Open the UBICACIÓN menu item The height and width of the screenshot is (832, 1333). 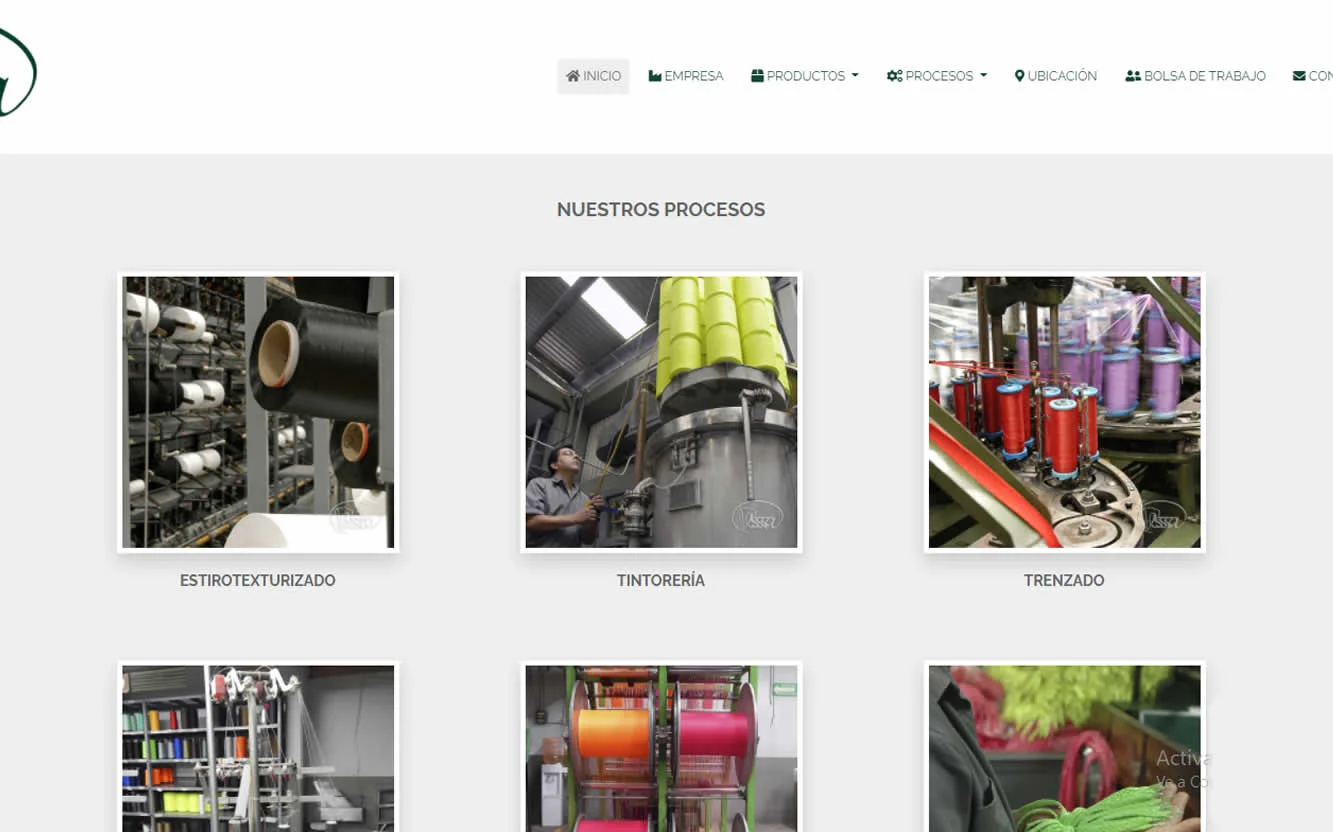[1061, 76]
